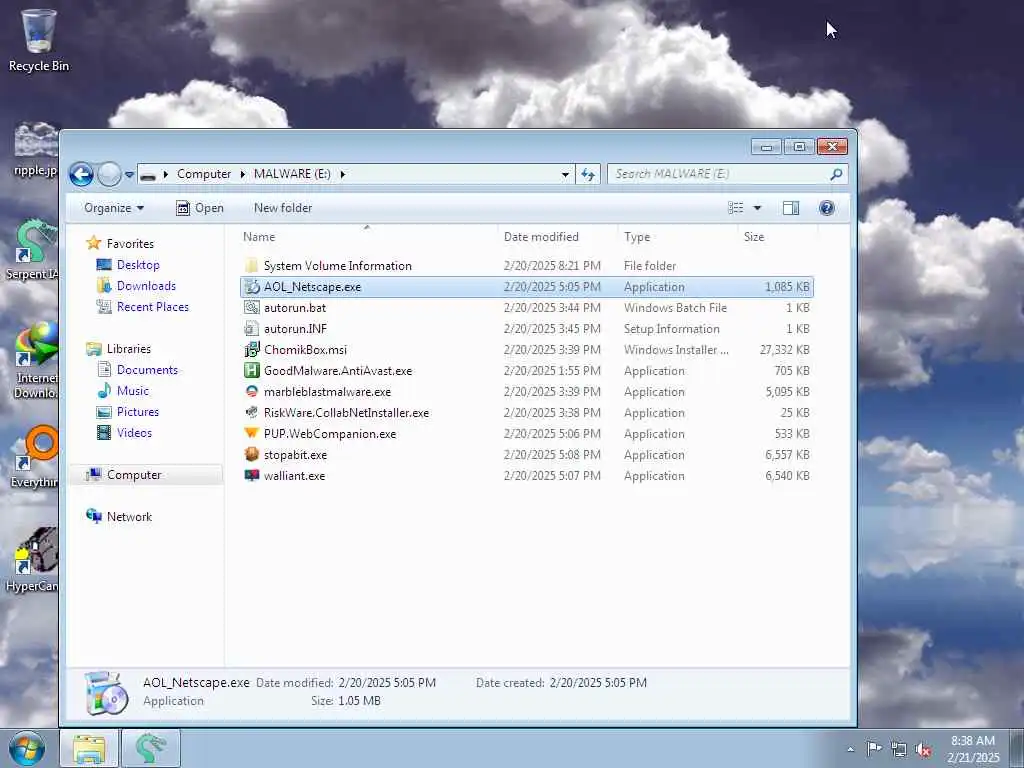Select the PUP.WebCompanion.exe icon
The image size is (1024, 768).
[251, 434]
